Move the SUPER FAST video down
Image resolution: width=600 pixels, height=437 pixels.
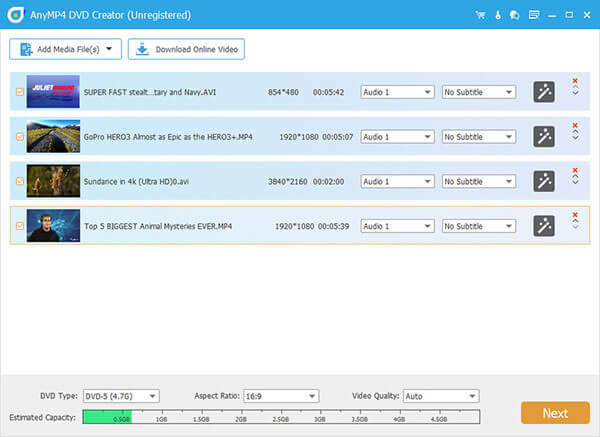575,94
